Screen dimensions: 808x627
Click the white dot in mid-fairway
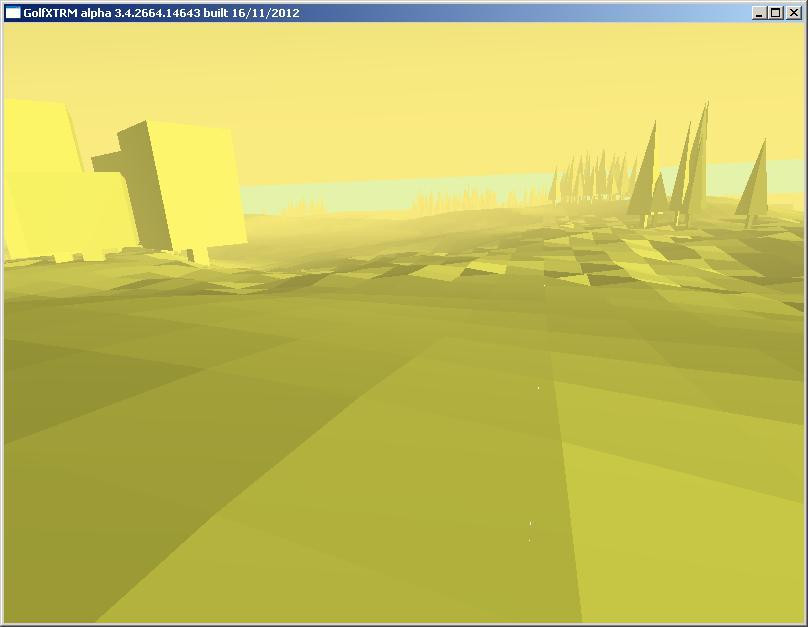pyautogui.click(x=538, y=387)
